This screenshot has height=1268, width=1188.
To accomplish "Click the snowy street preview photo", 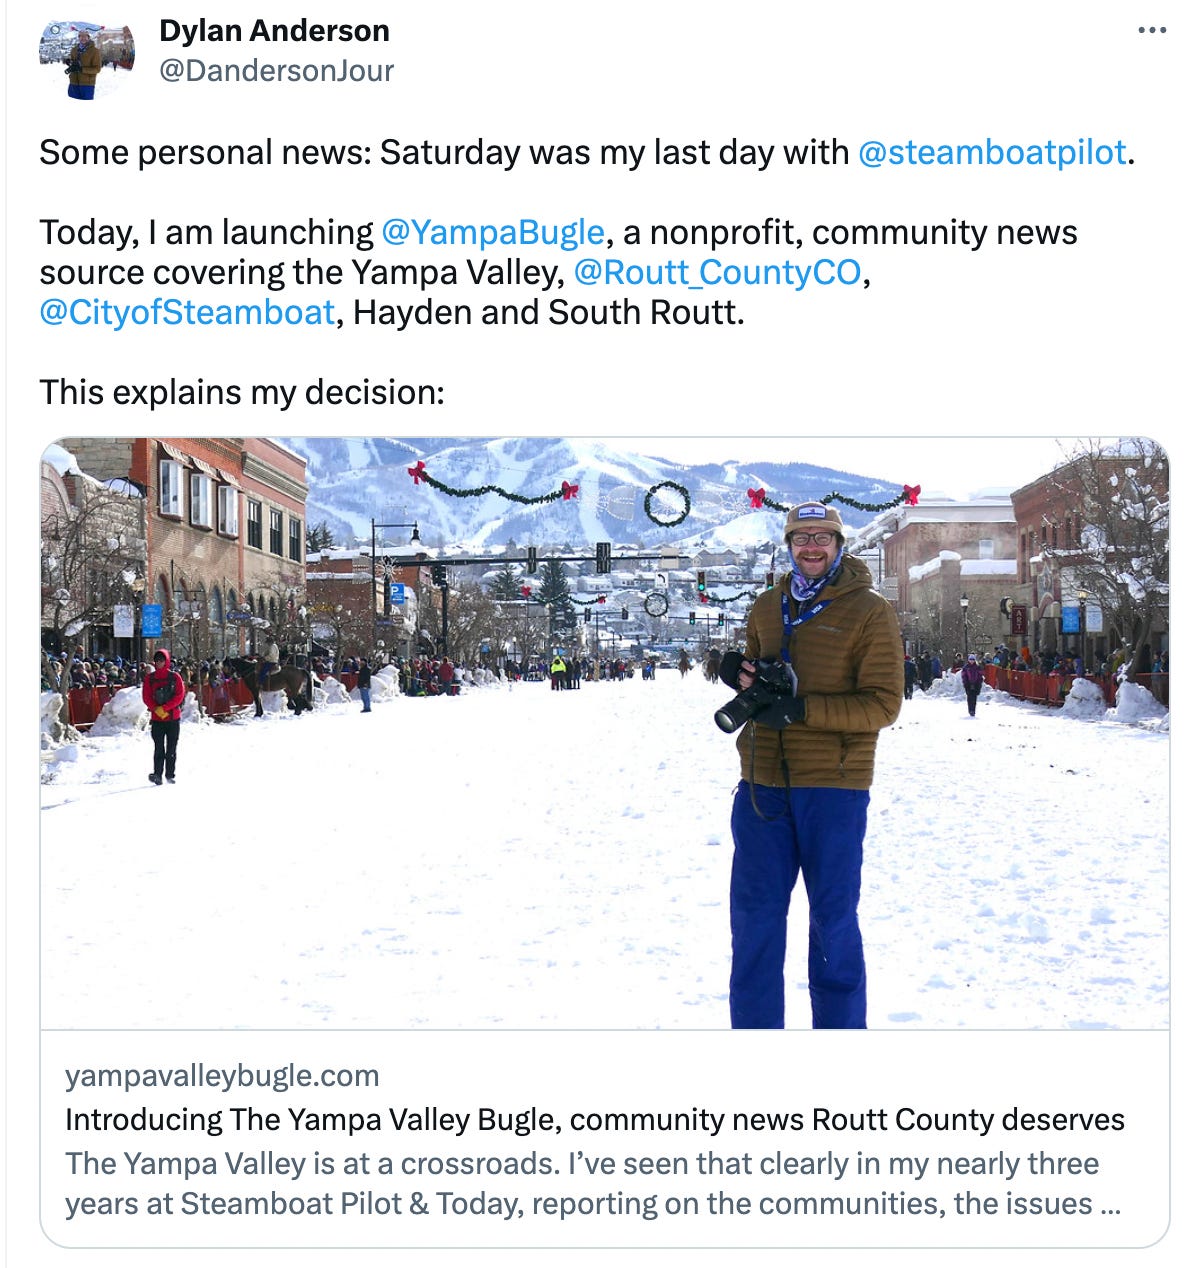I will [604, 733].
